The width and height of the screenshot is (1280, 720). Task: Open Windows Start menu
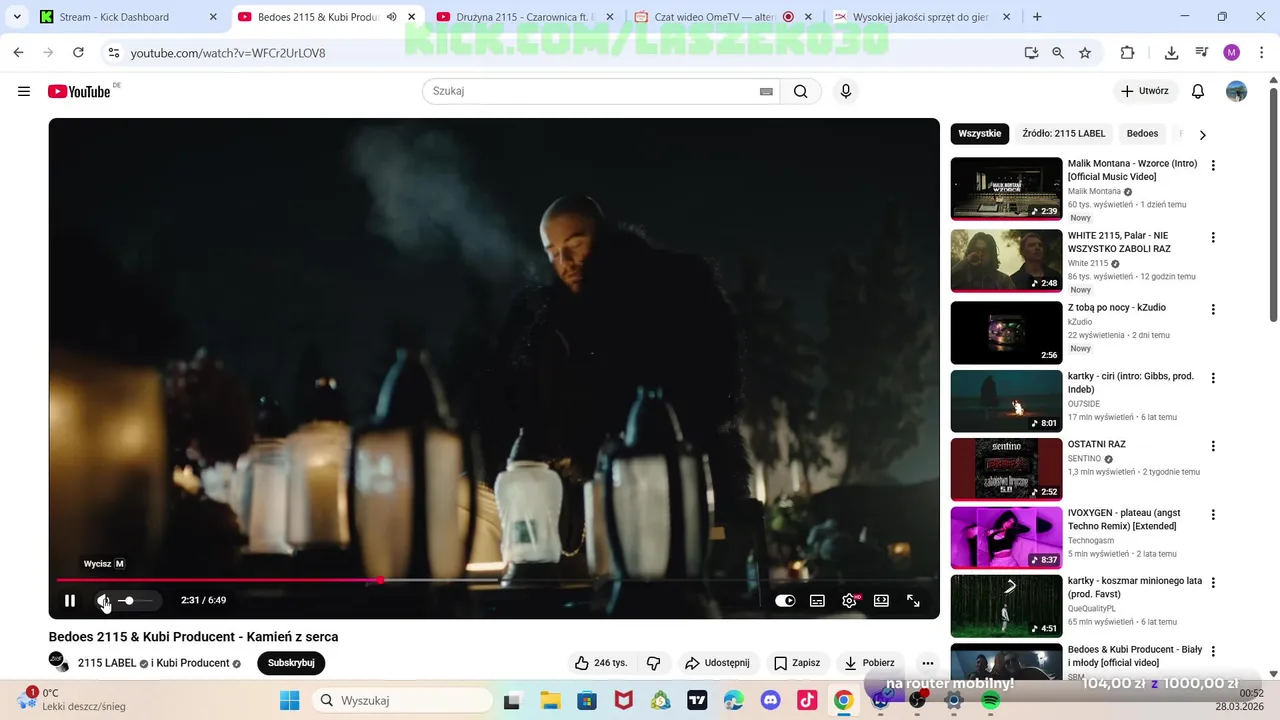[x=290, y=700]
